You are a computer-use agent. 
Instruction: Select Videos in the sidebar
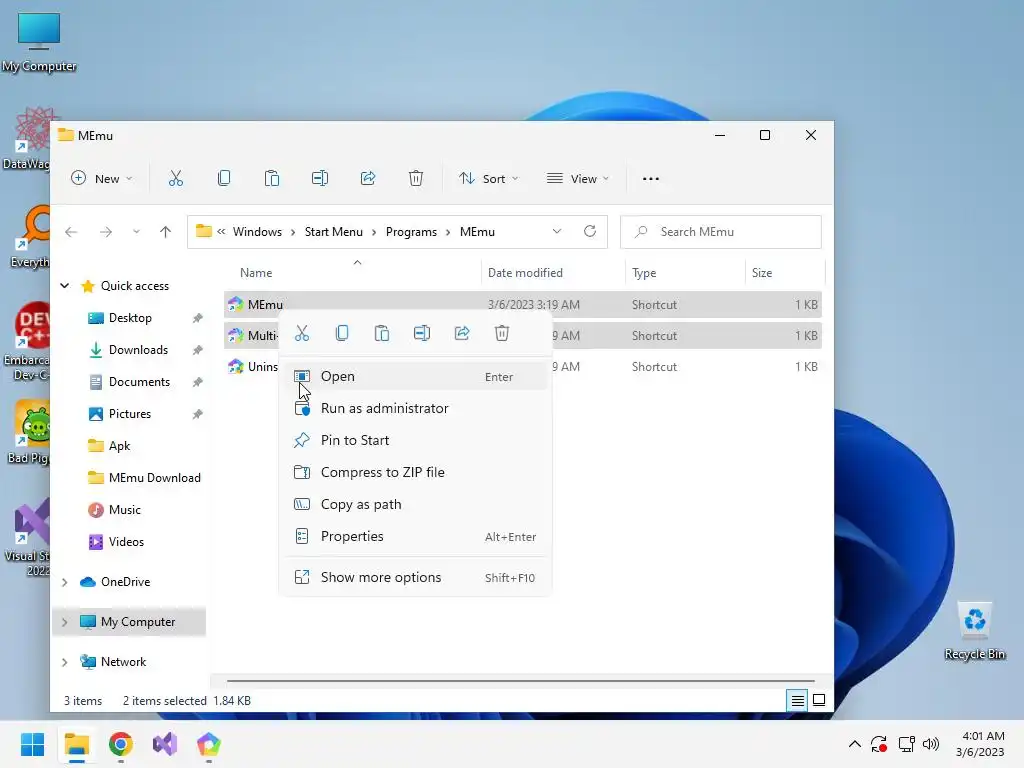(x=126, y=542)
